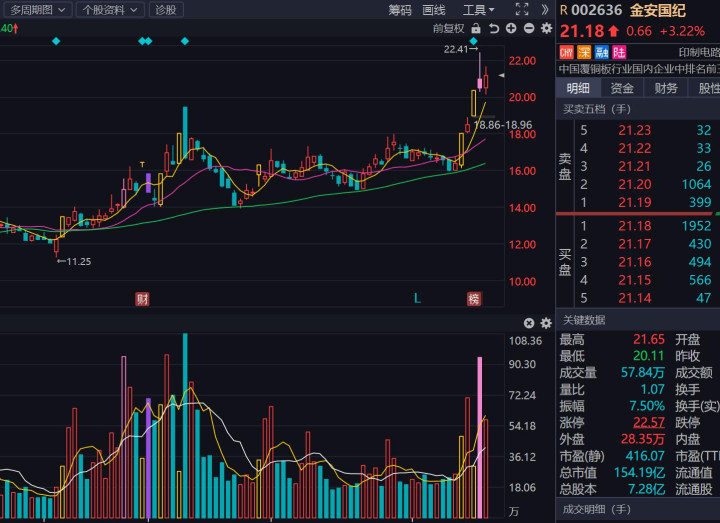The height and width of the screenshot is (523, 720).
Task: Select the 财务 tab
Action: coord(666,88)
